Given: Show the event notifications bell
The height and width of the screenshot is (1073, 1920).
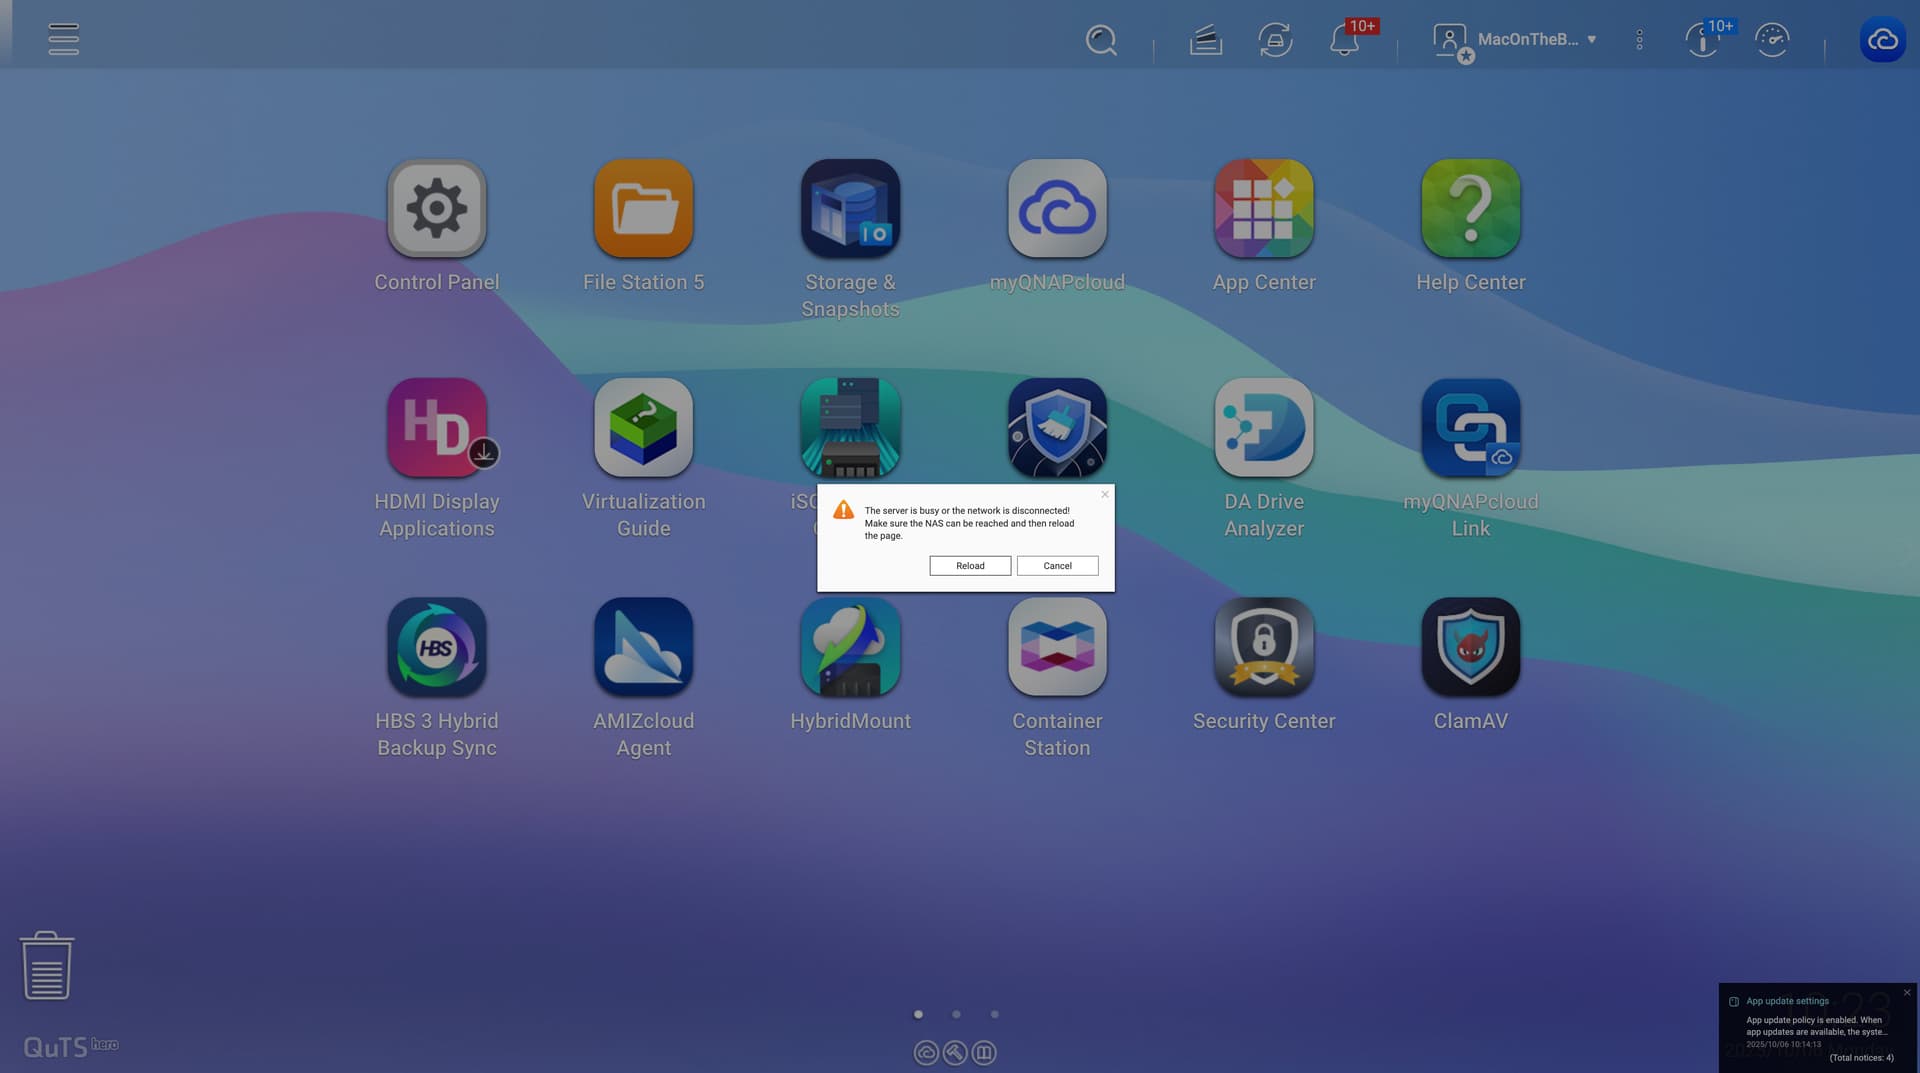Looking at the screenshot, I should [1344, 41].
